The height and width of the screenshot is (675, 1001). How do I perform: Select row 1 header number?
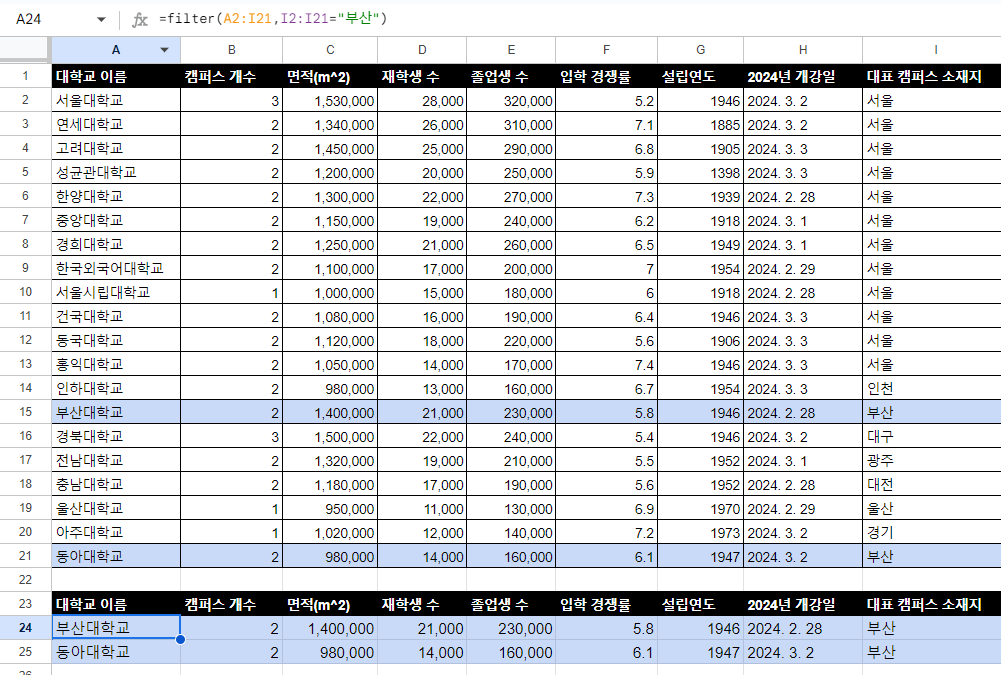[x=26, y=77]
